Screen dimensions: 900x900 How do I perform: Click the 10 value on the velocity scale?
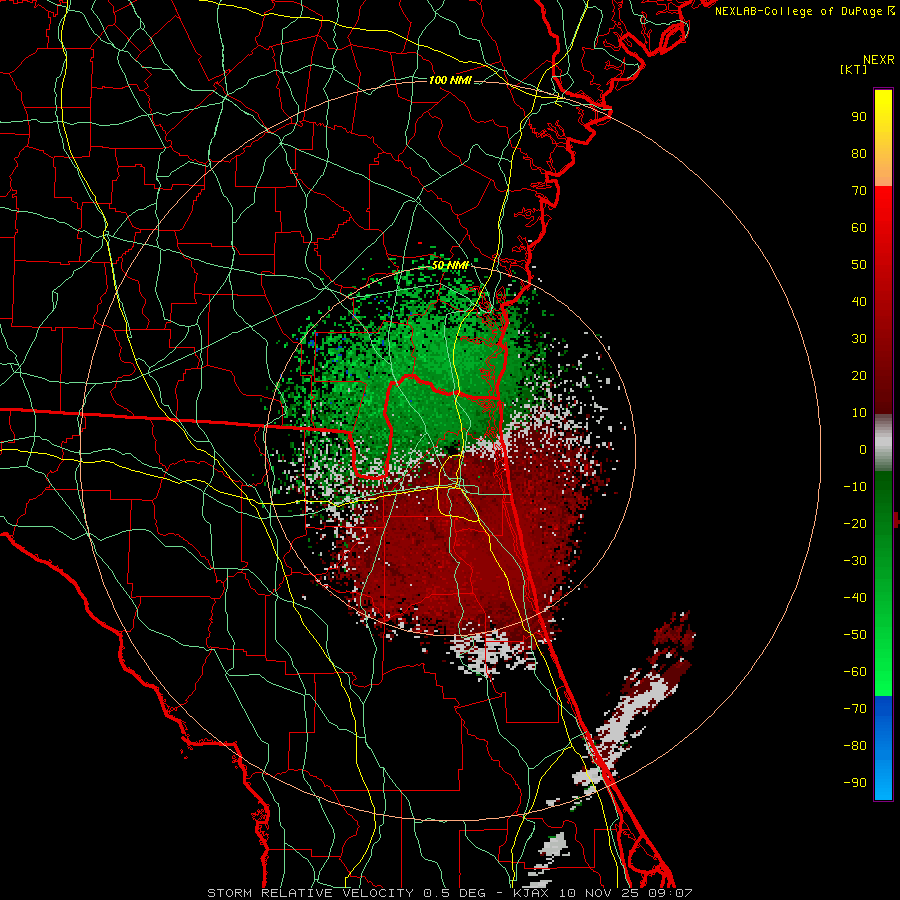(859, 413)
